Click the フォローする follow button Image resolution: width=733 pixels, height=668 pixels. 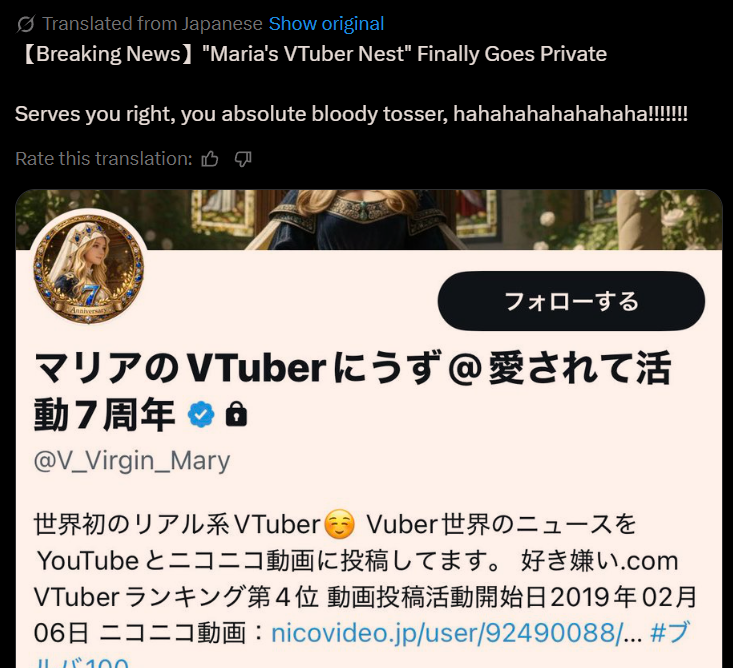pos(571,301)
